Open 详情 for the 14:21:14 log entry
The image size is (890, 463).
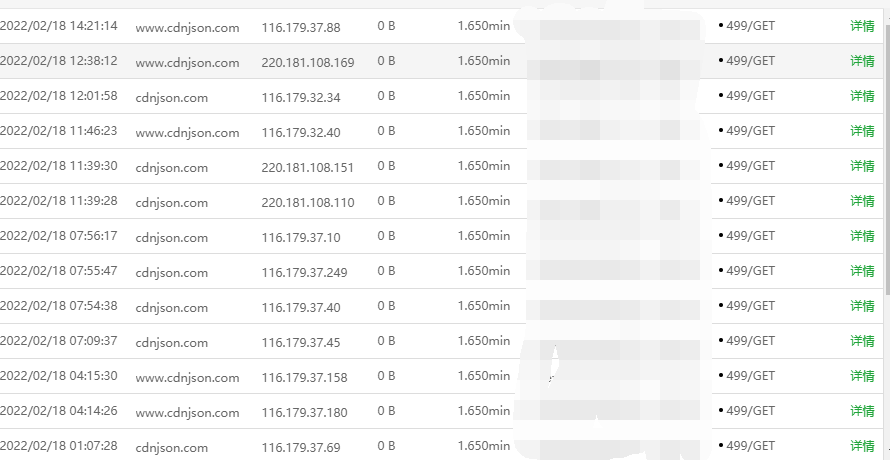coord(862,27)
